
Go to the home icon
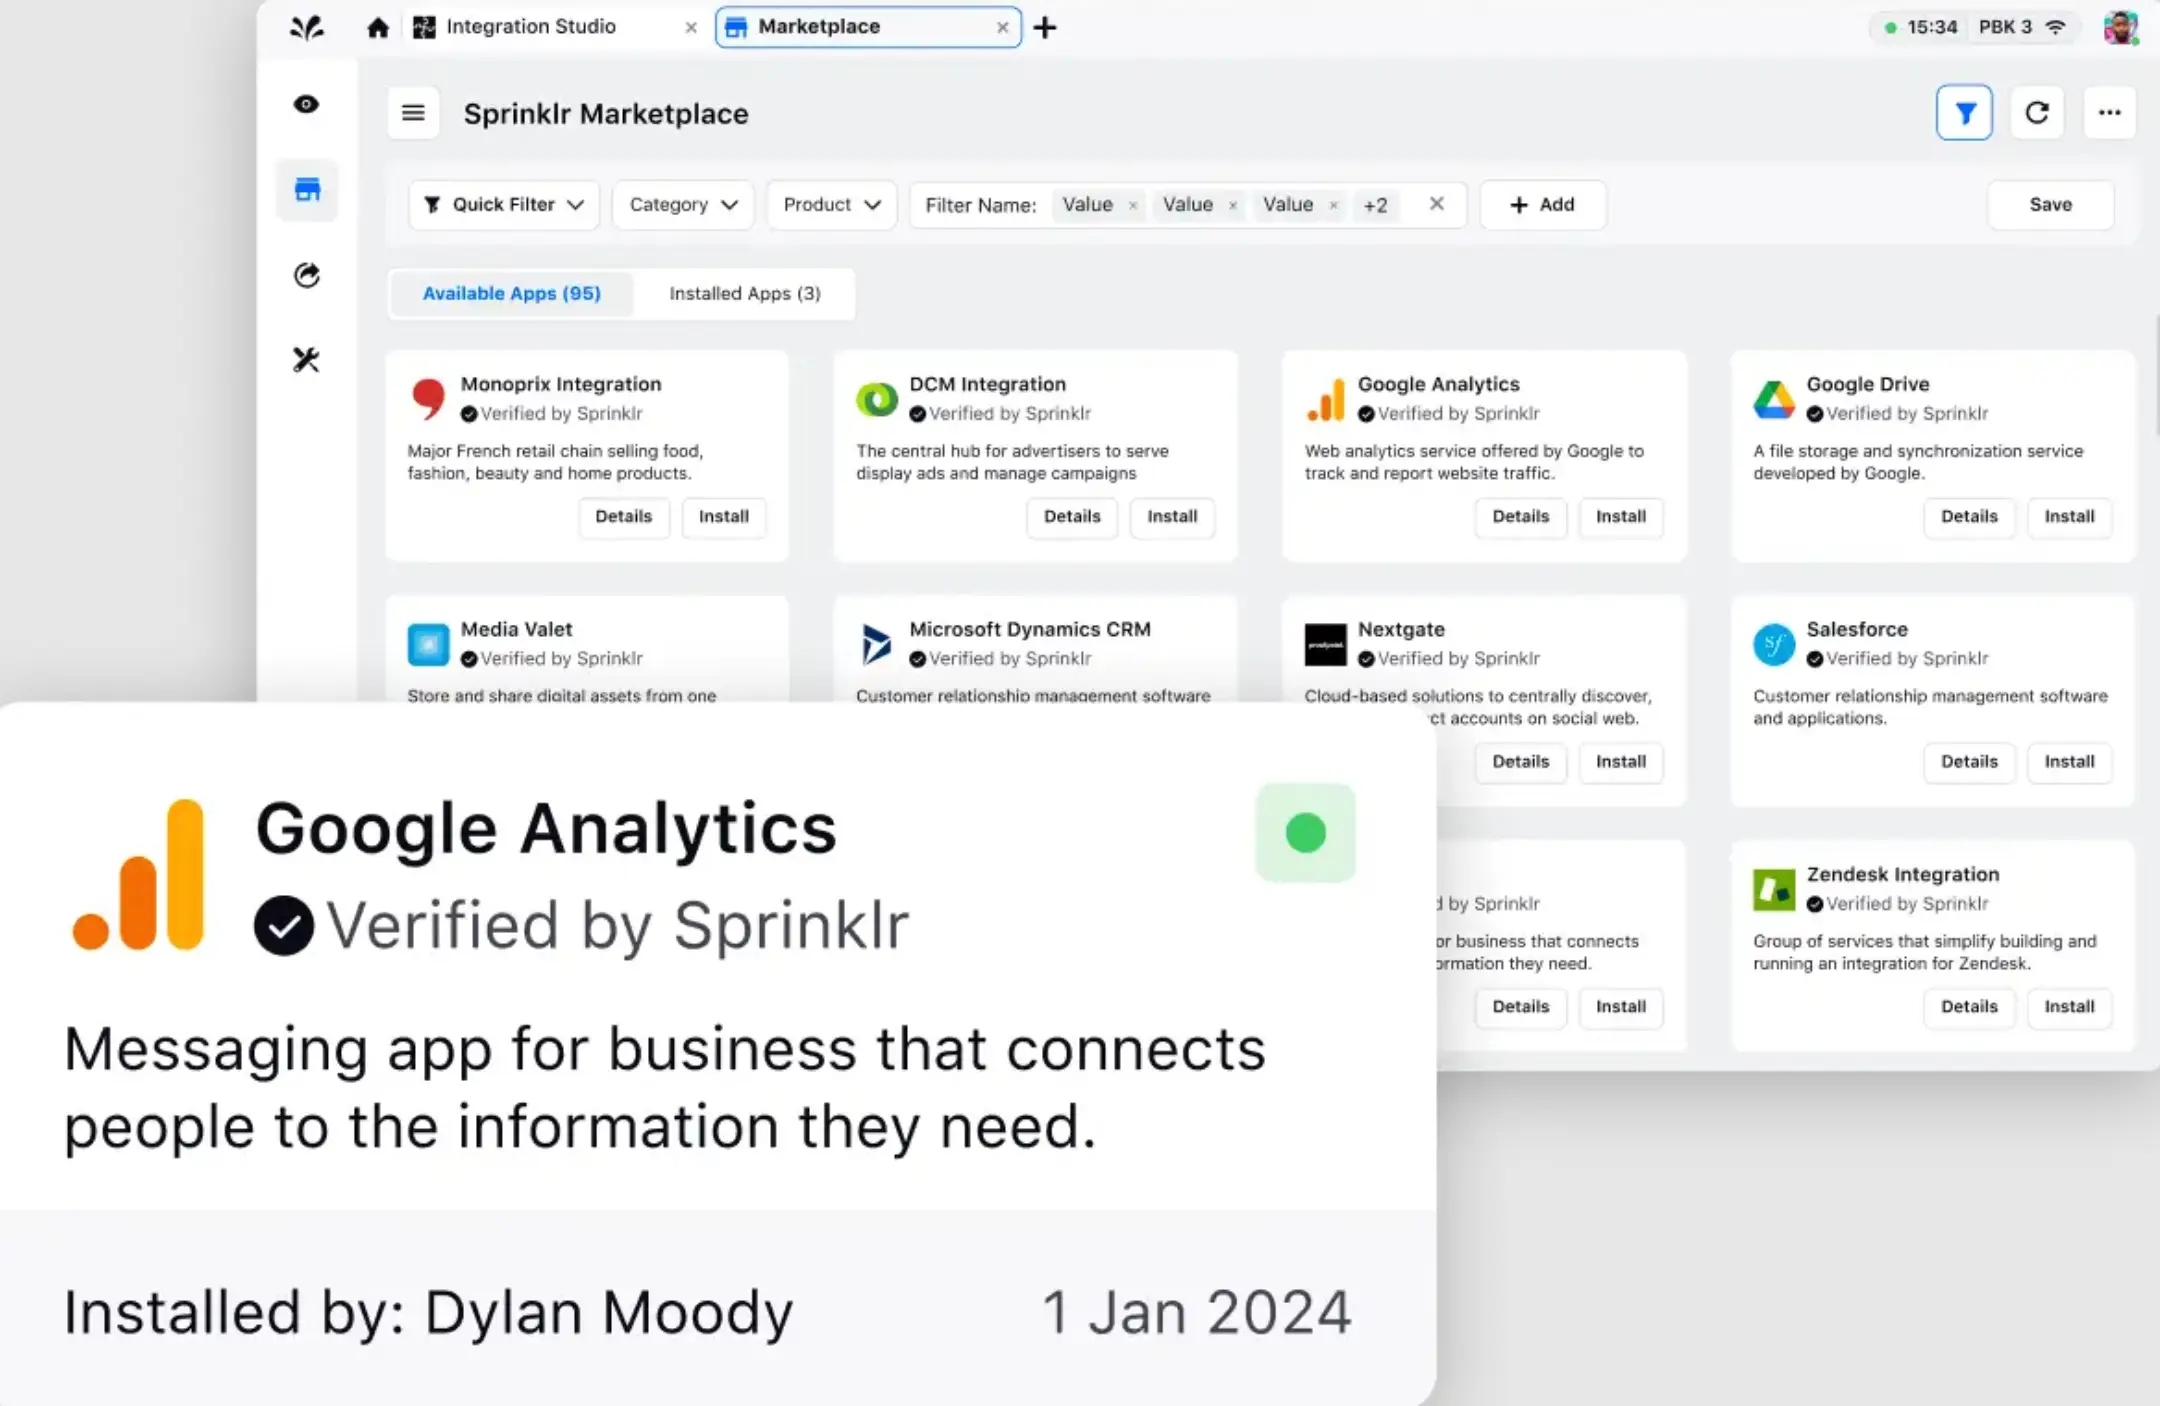(377, 27)
